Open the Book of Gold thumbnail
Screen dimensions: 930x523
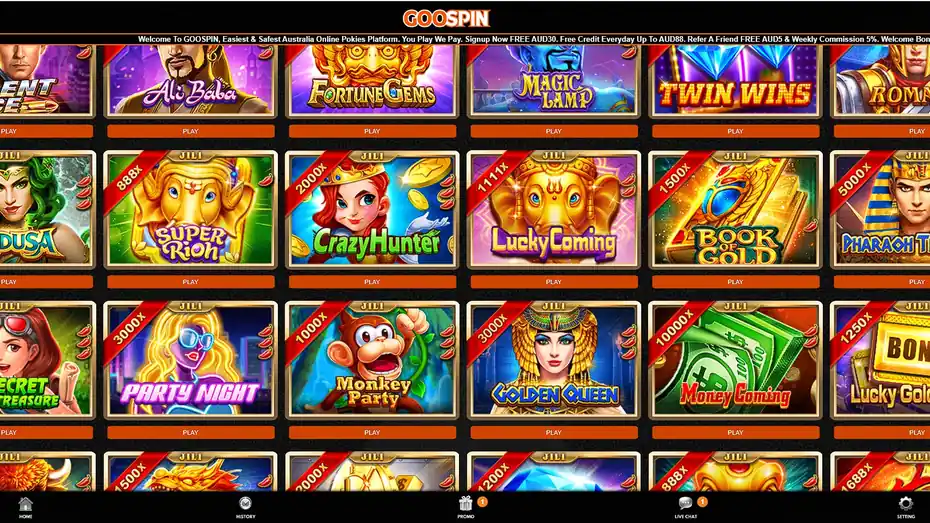pos(735,210)
